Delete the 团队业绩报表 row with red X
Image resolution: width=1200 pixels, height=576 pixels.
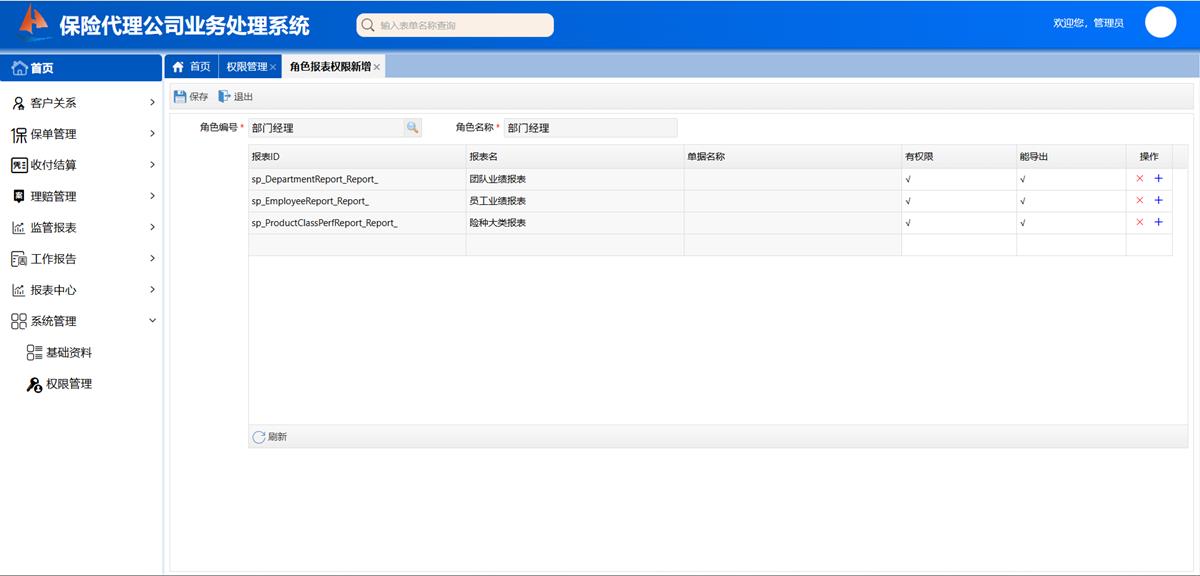pyautogui.click(x=1140, y=179)
